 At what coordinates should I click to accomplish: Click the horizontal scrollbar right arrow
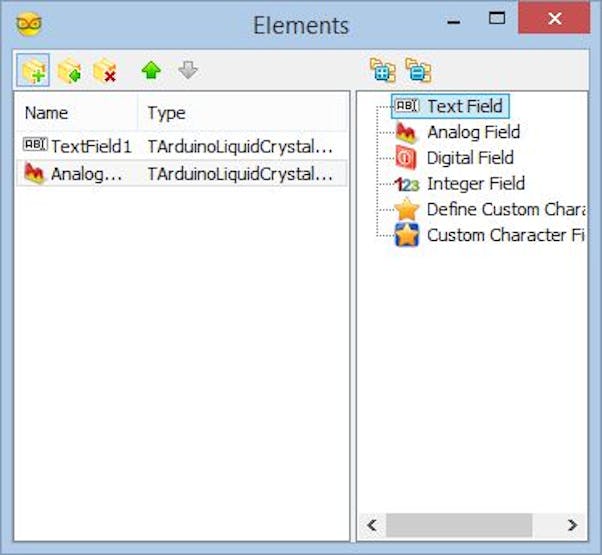(x=572, y=525)
